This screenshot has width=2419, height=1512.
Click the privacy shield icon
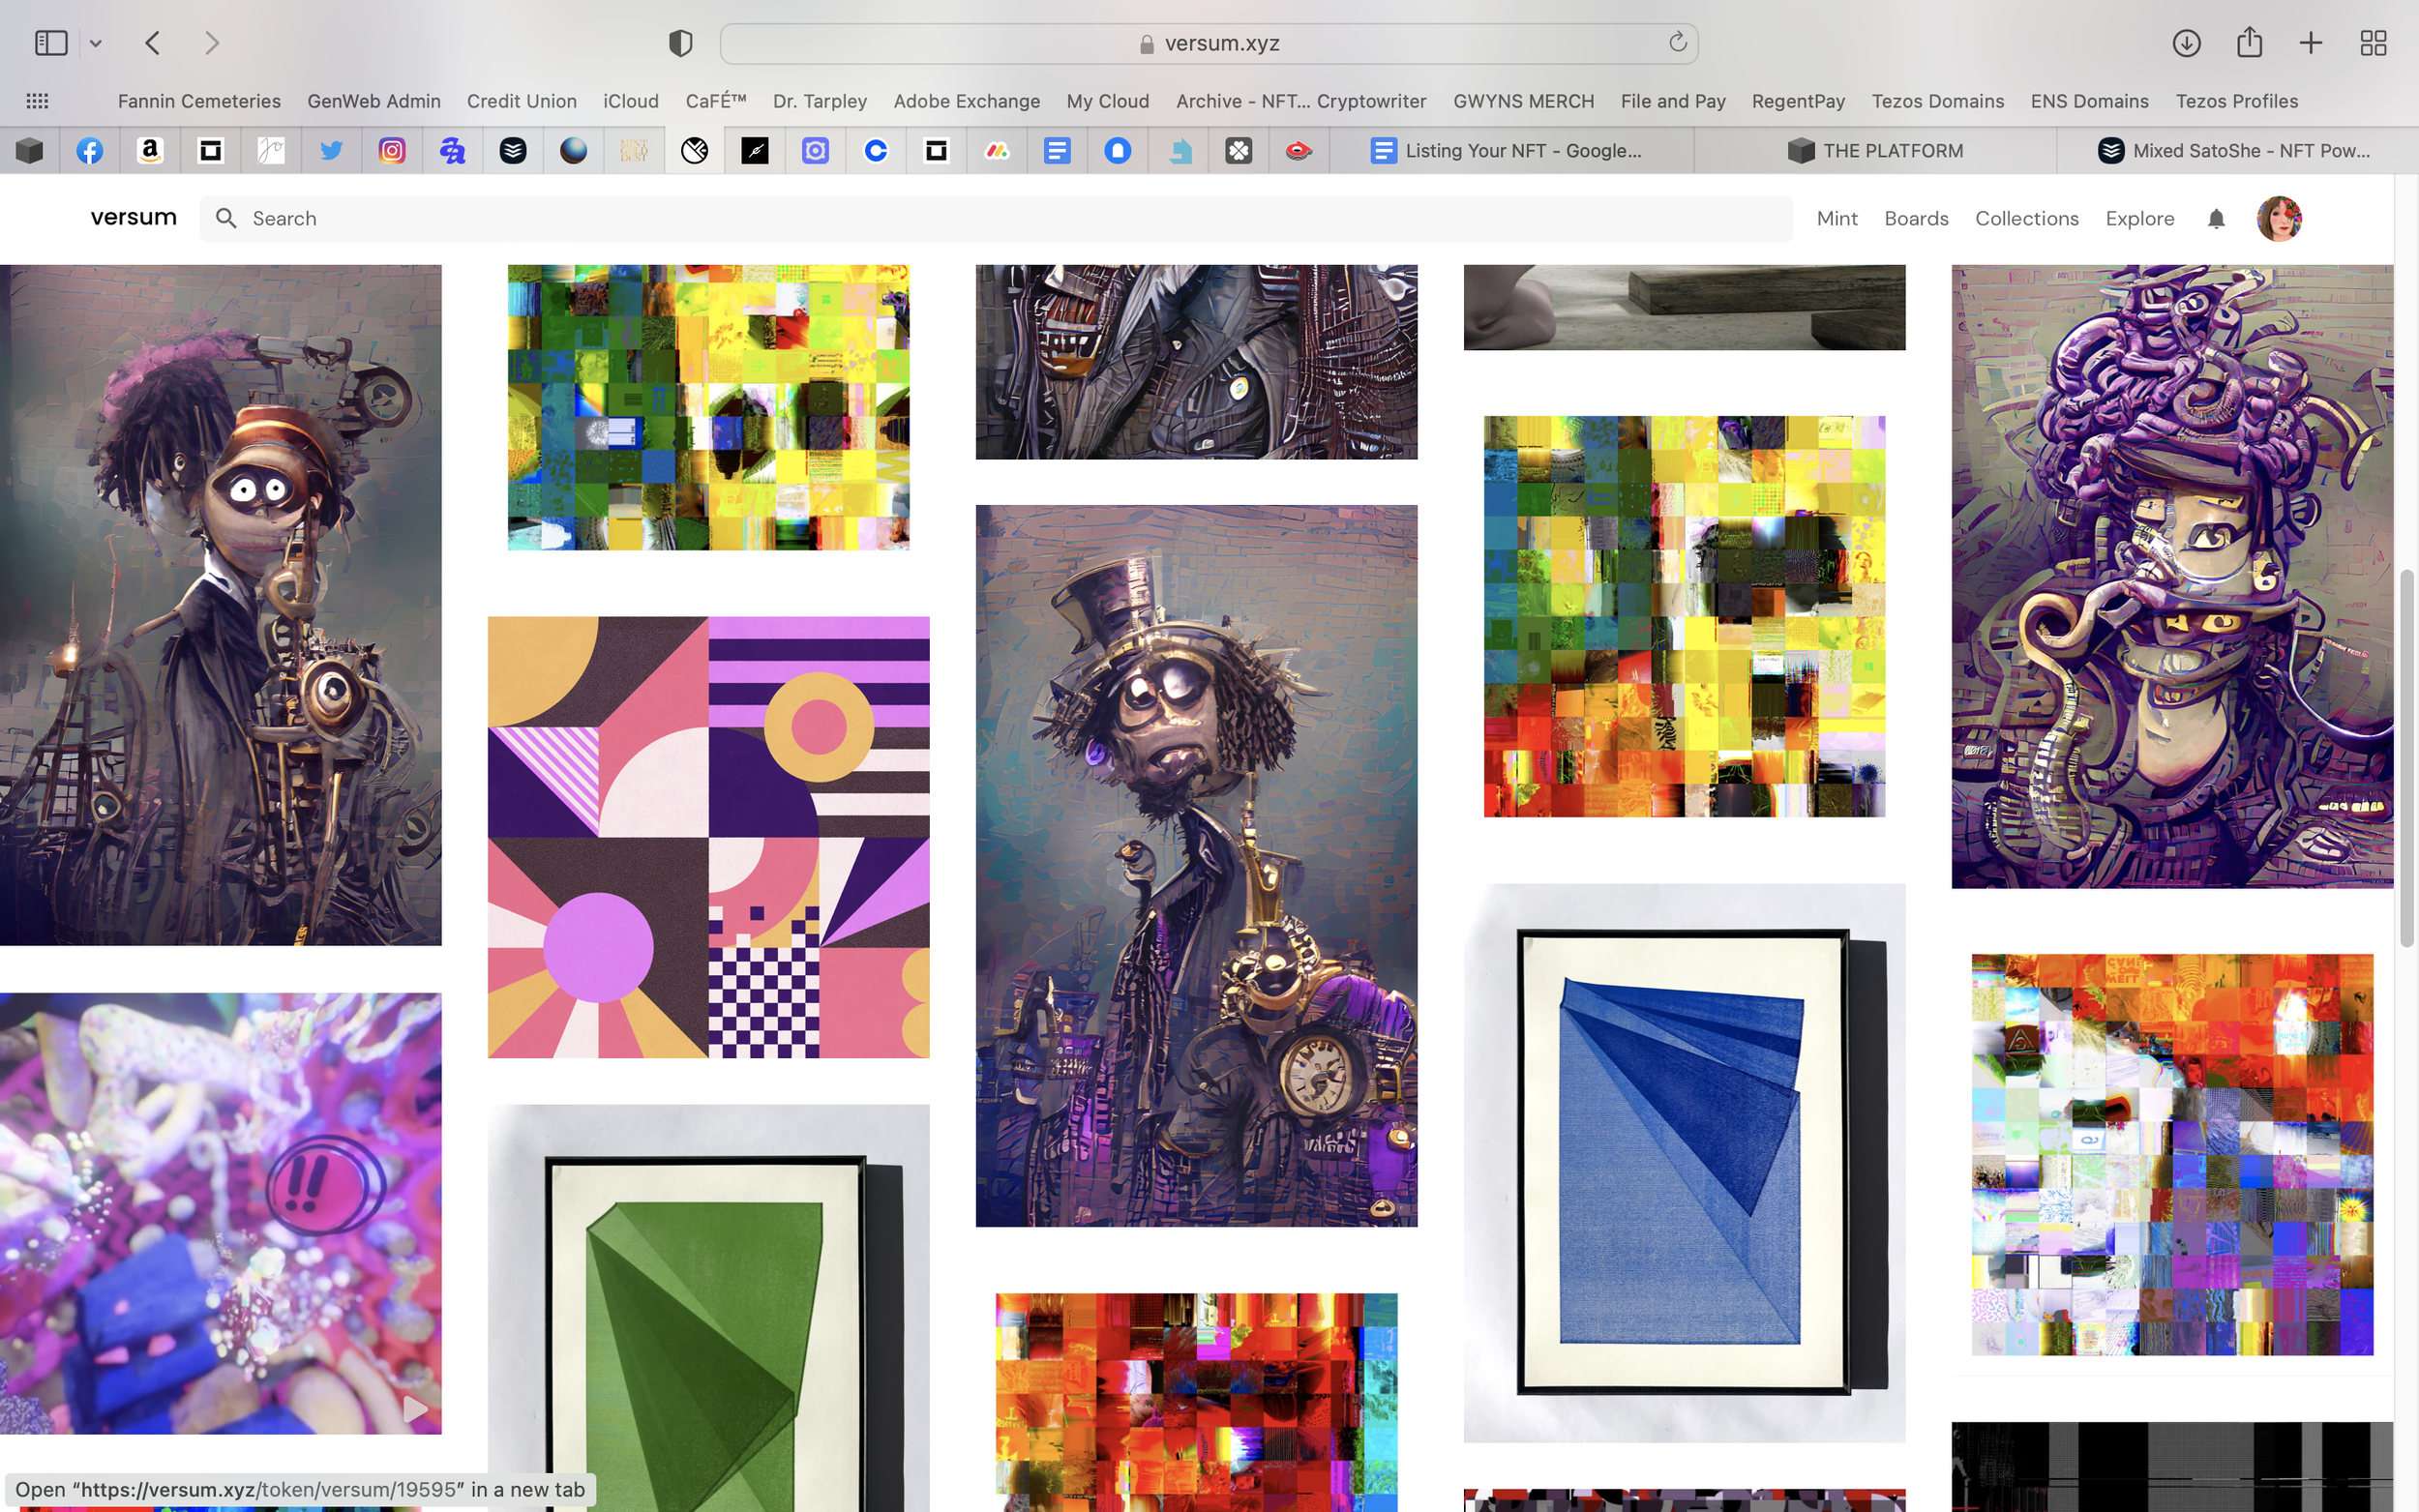pyautogui.click(x=680, y=43)
